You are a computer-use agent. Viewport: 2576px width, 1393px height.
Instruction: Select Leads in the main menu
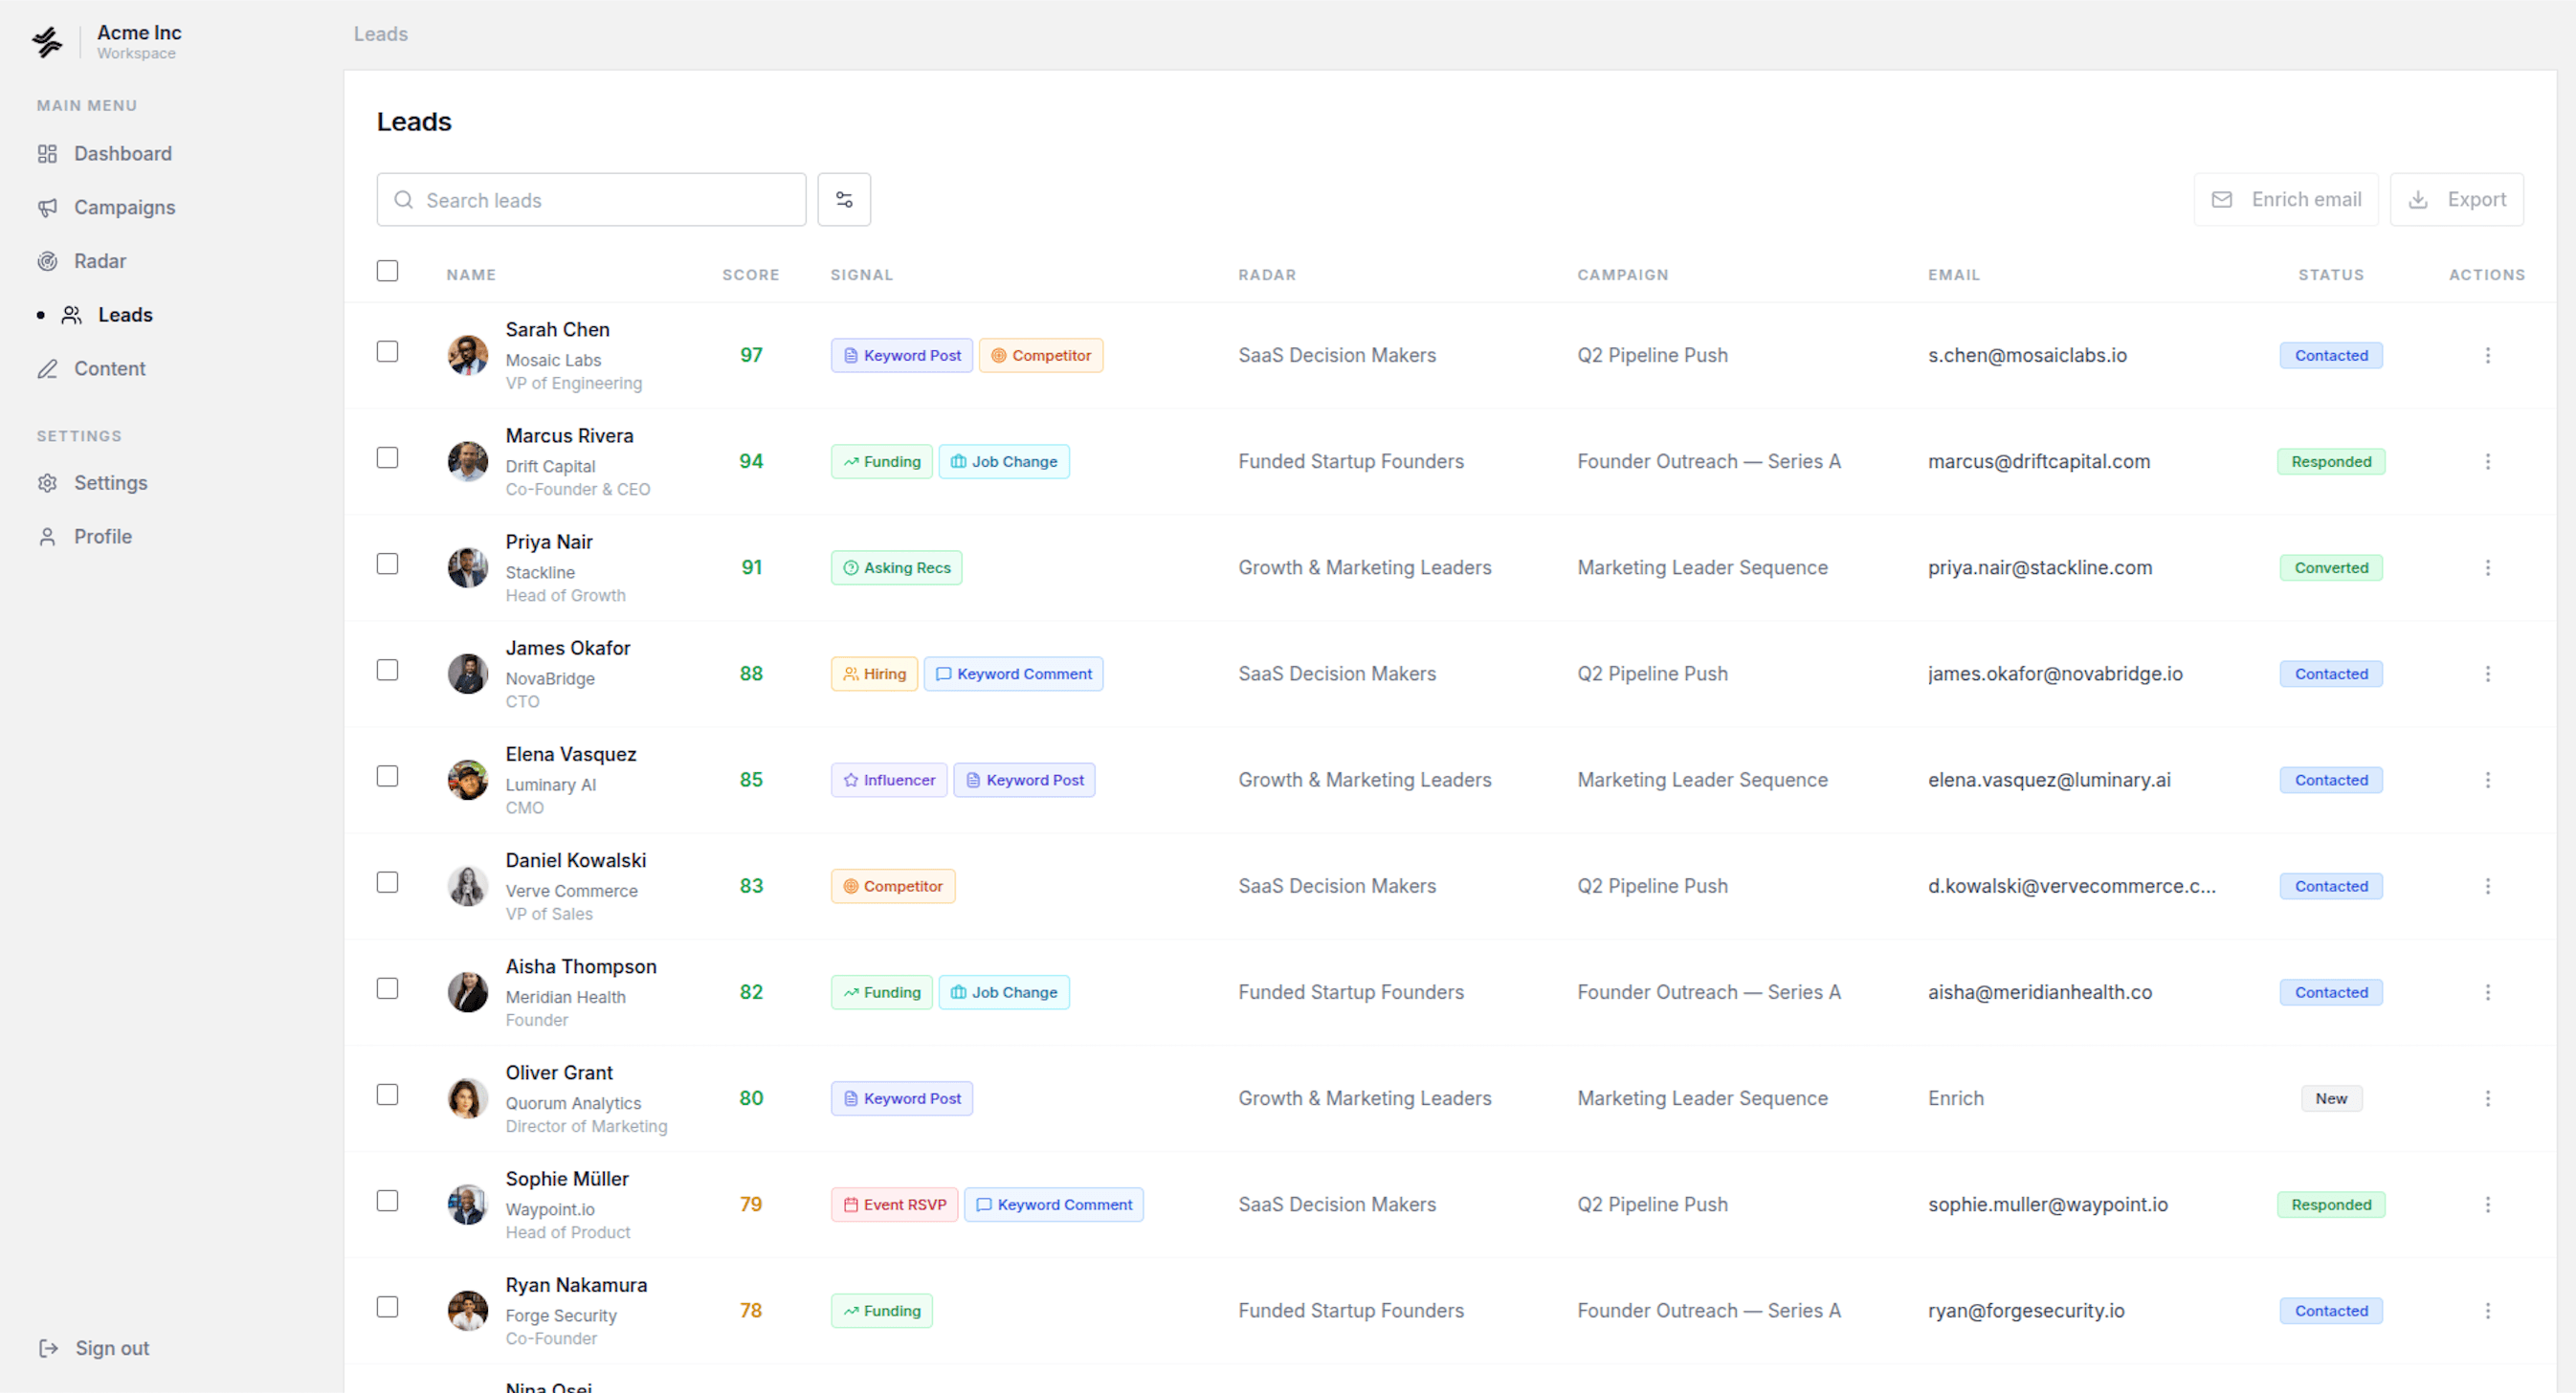(125, 315)
